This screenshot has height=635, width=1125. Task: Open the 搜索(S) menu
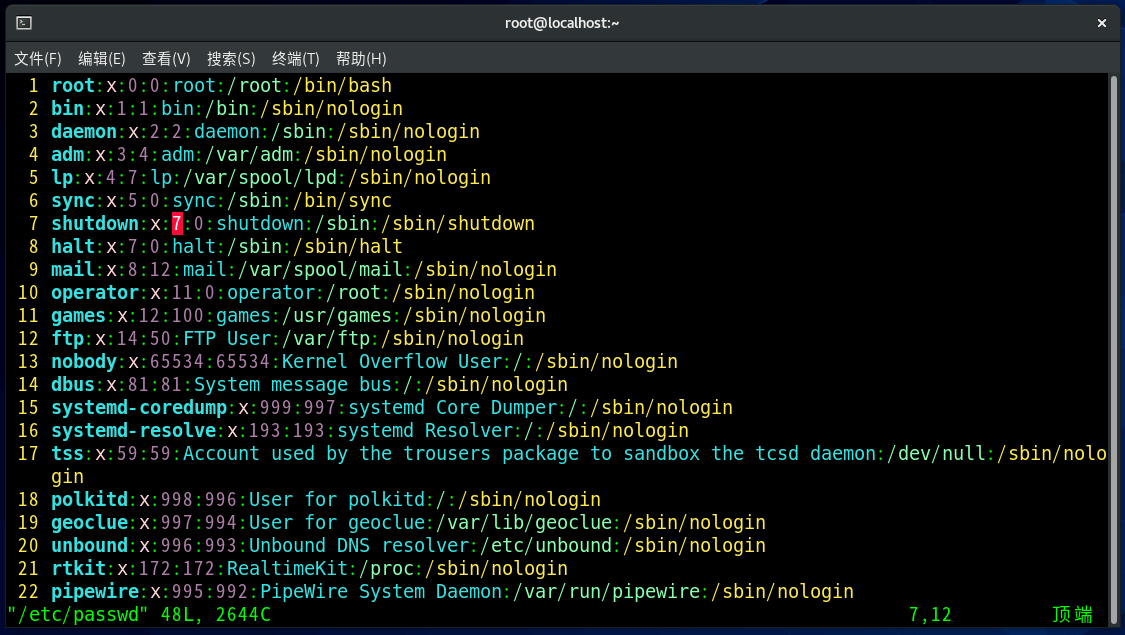tap(231, 59)
